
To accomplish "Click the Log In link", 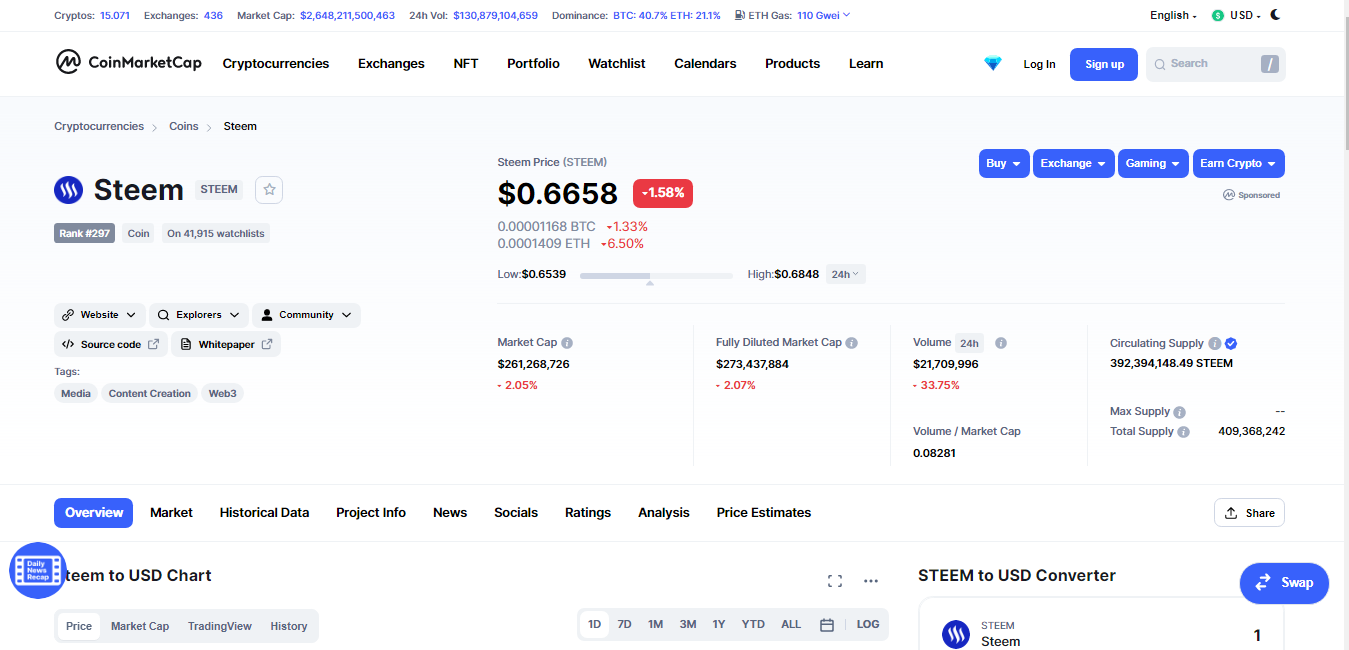I will coord(1039,64).
